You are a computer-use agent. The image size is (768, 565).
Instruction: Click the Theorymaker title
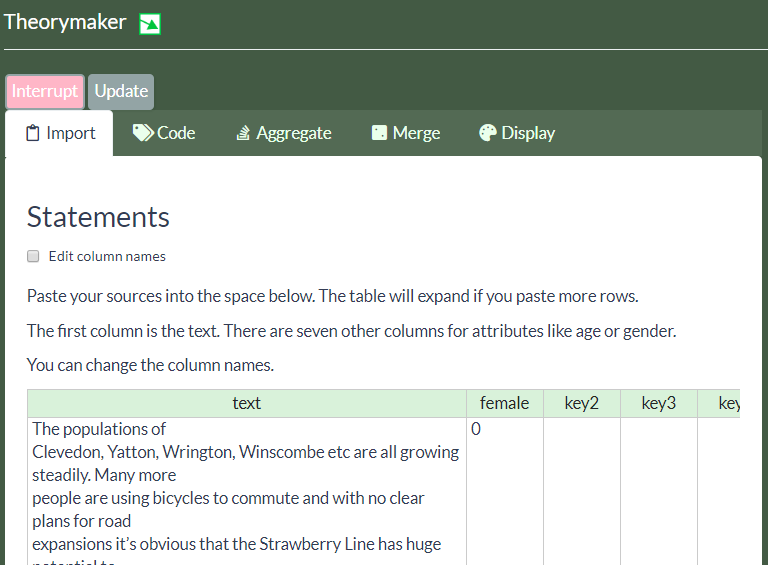click(x=65, y=22)
